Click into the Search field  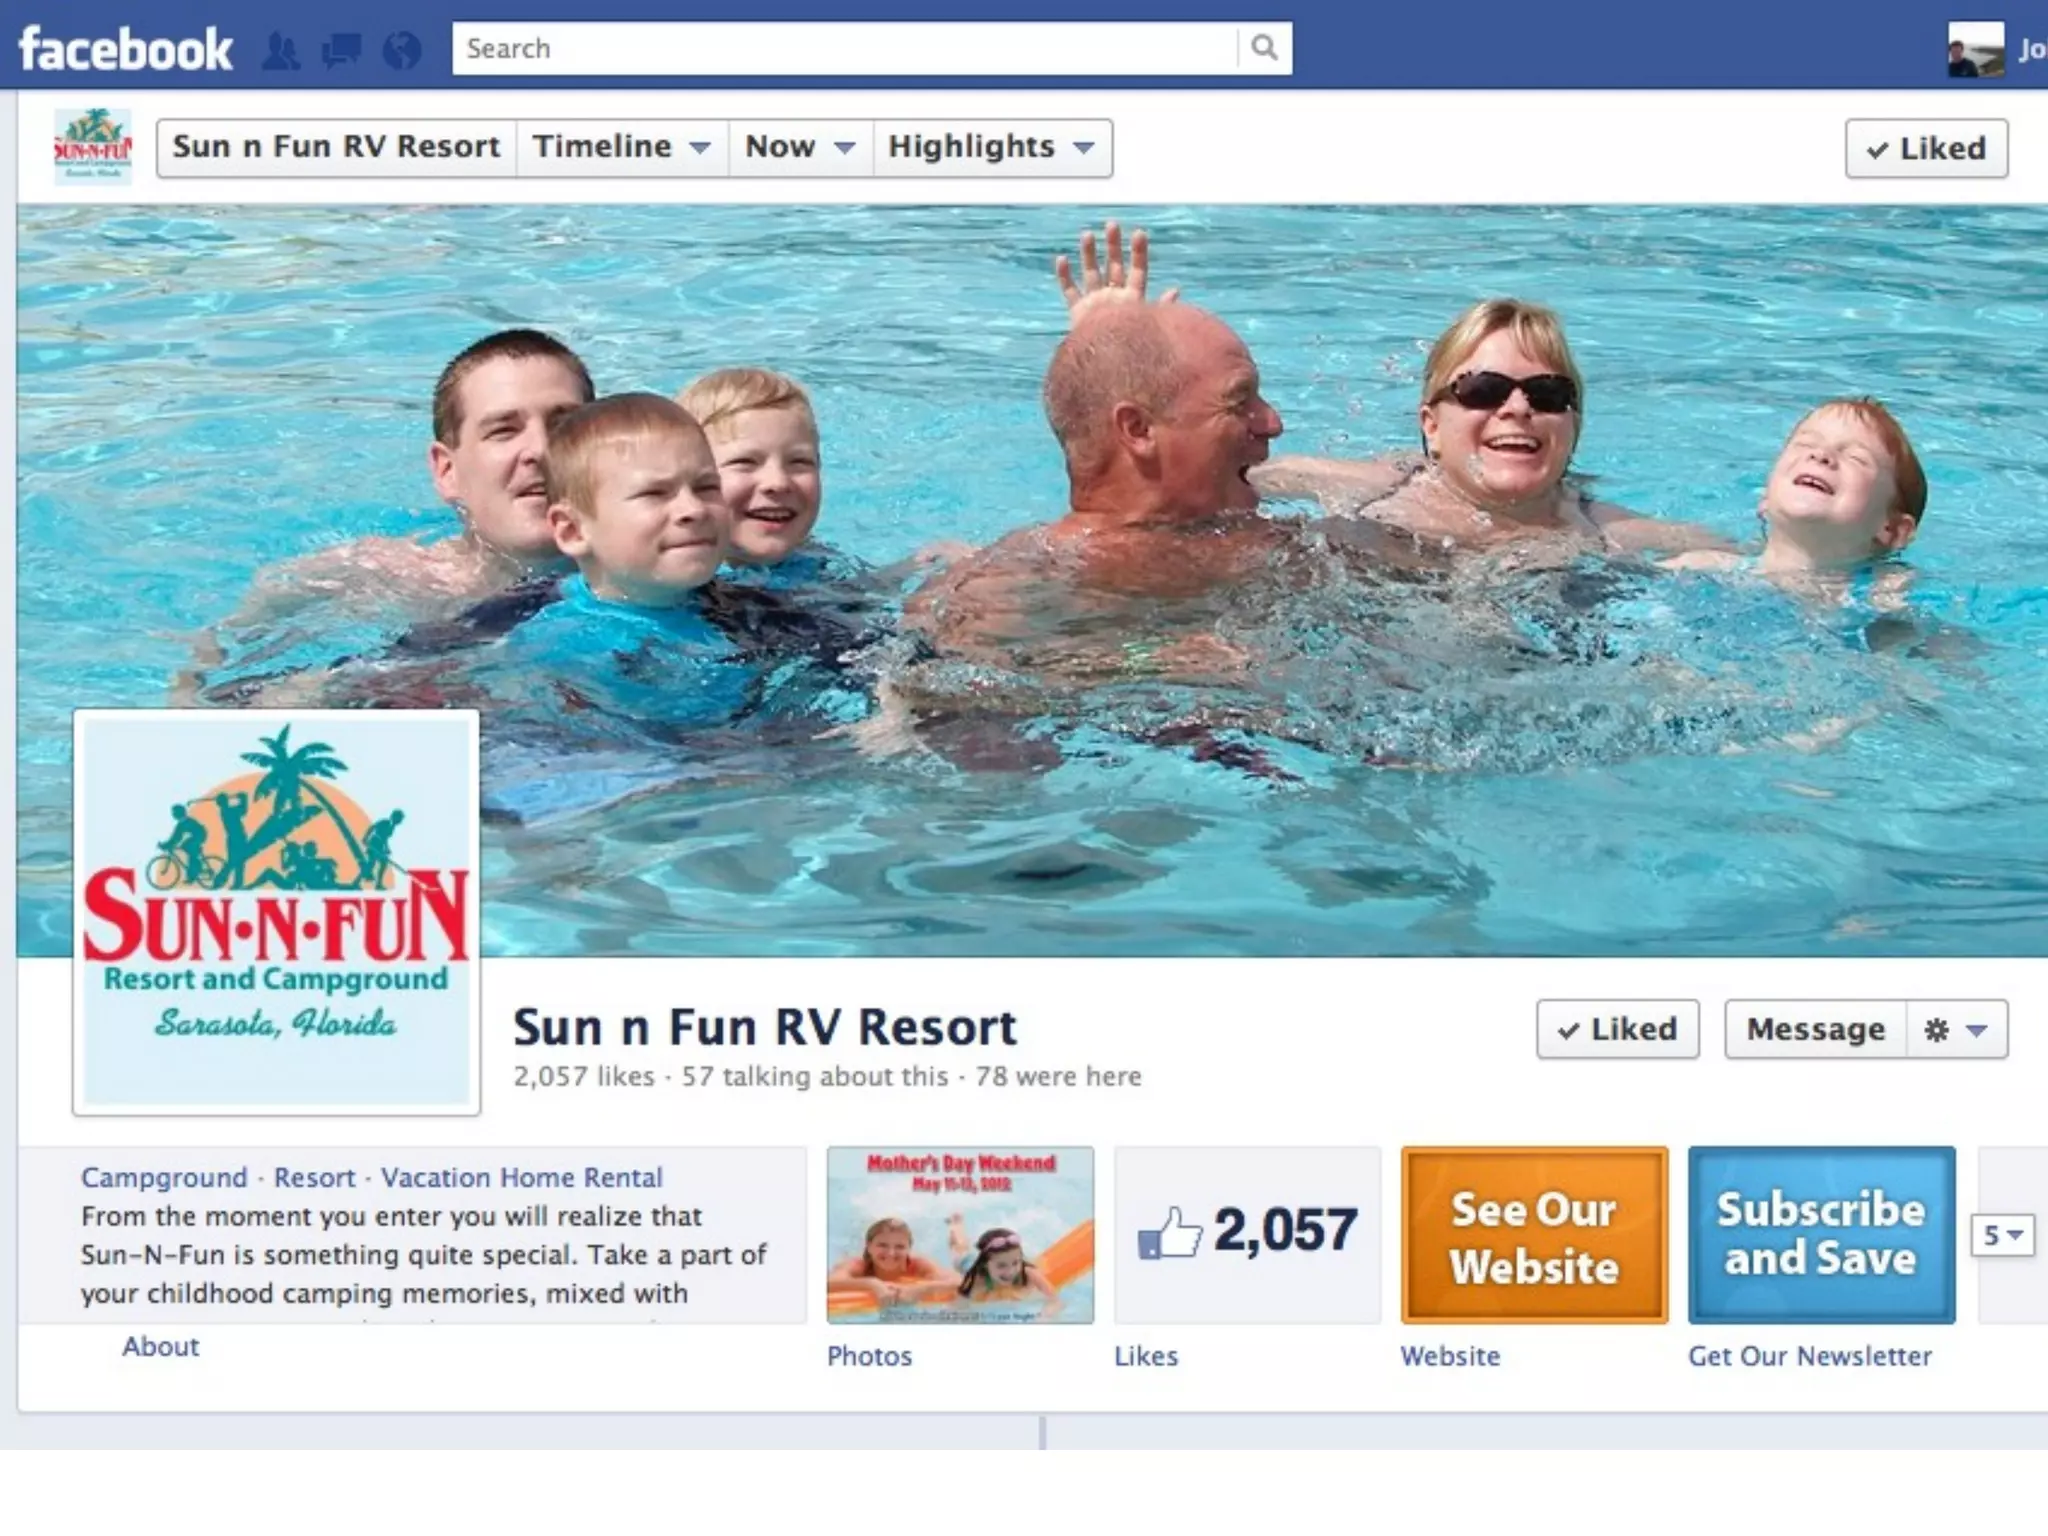point(845,48)
